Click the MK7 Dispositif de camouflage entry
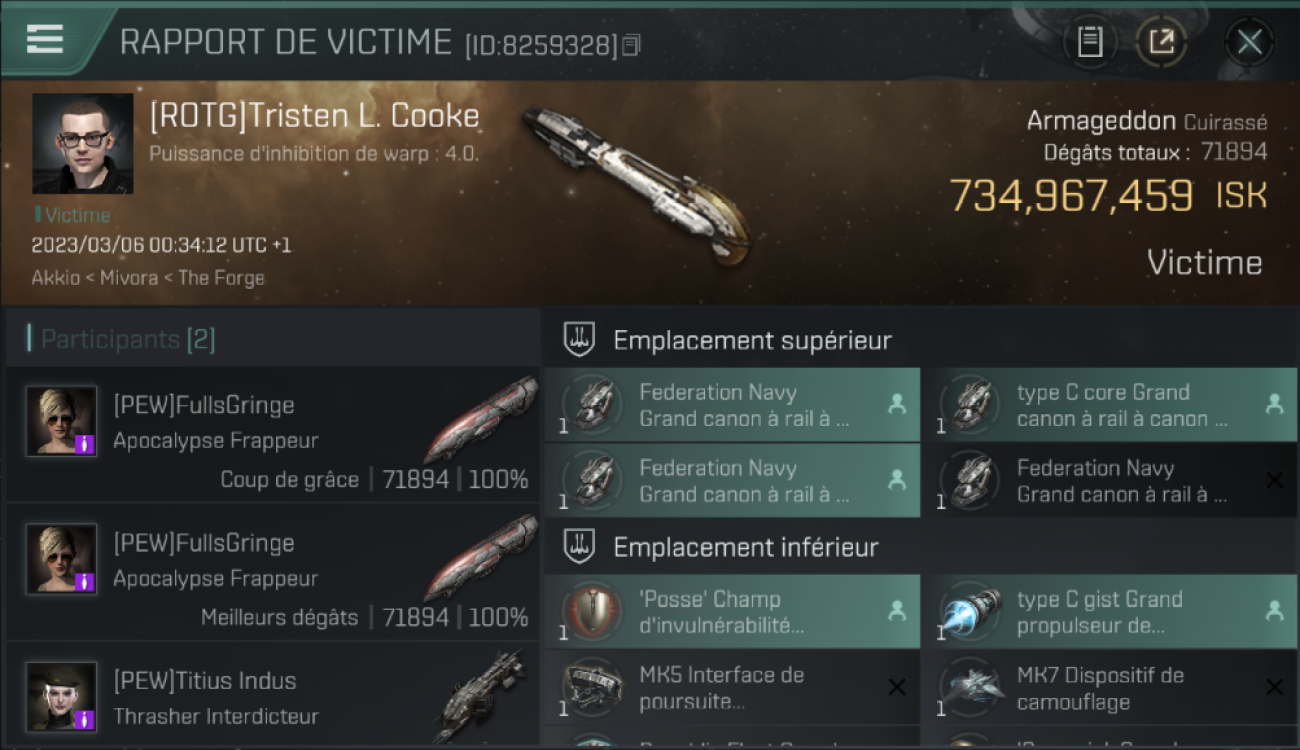 (1110, 688)
